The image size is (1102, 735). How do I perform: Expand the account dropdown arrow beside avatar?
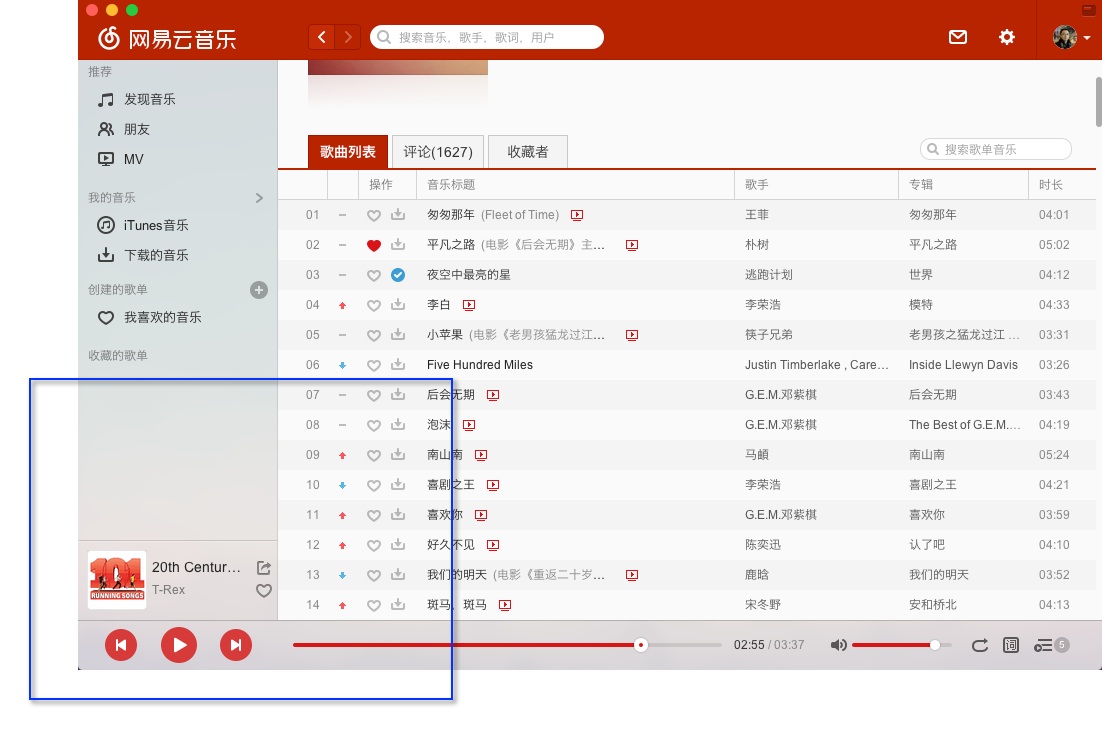[1087, 38]
